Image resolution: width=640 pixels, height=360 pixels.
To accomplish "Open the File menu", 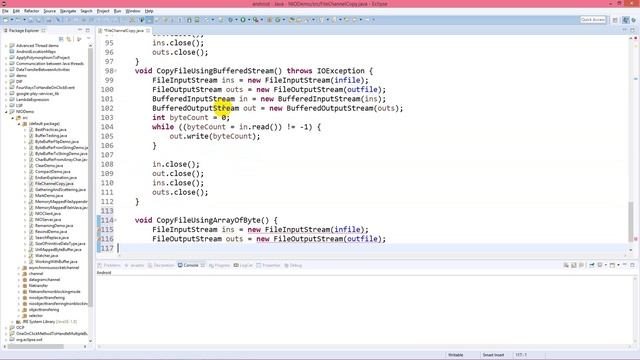I will [5, 11].
